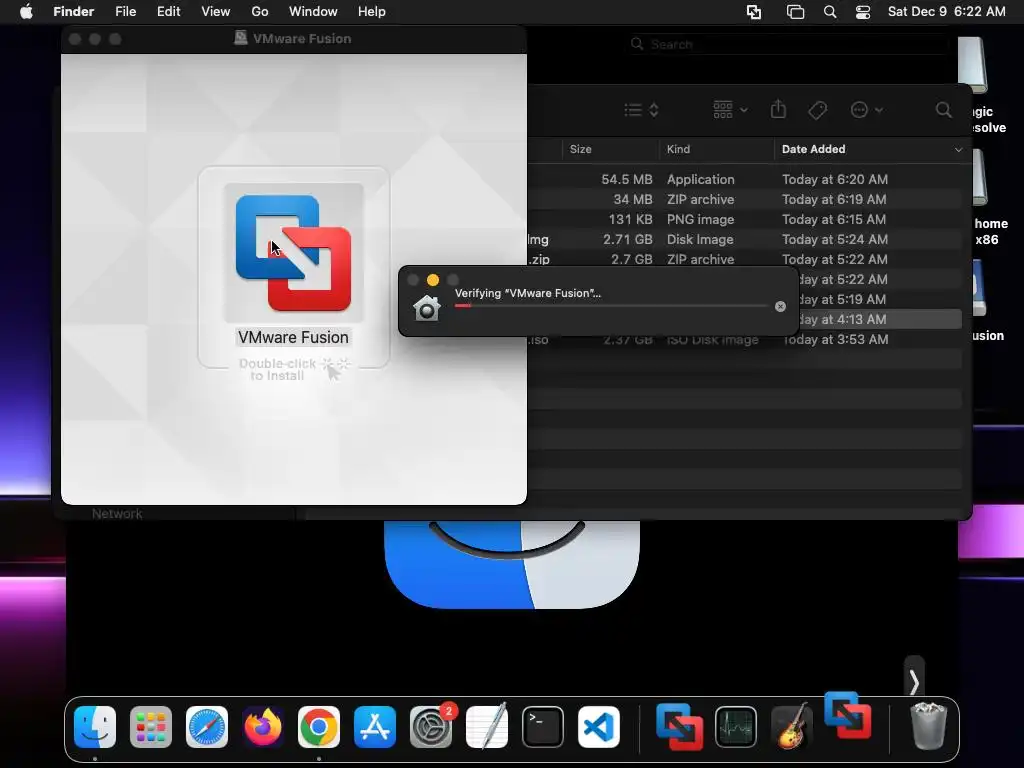Click the home icon in verify dialog

426,308
